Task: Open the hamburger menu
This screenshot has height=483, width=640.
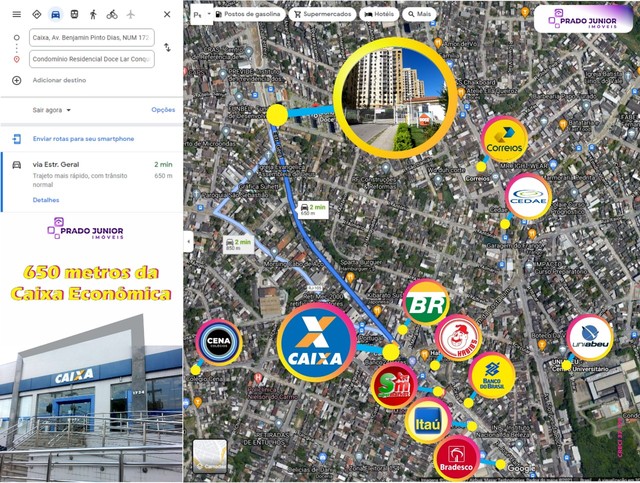Action: (16, 14)
